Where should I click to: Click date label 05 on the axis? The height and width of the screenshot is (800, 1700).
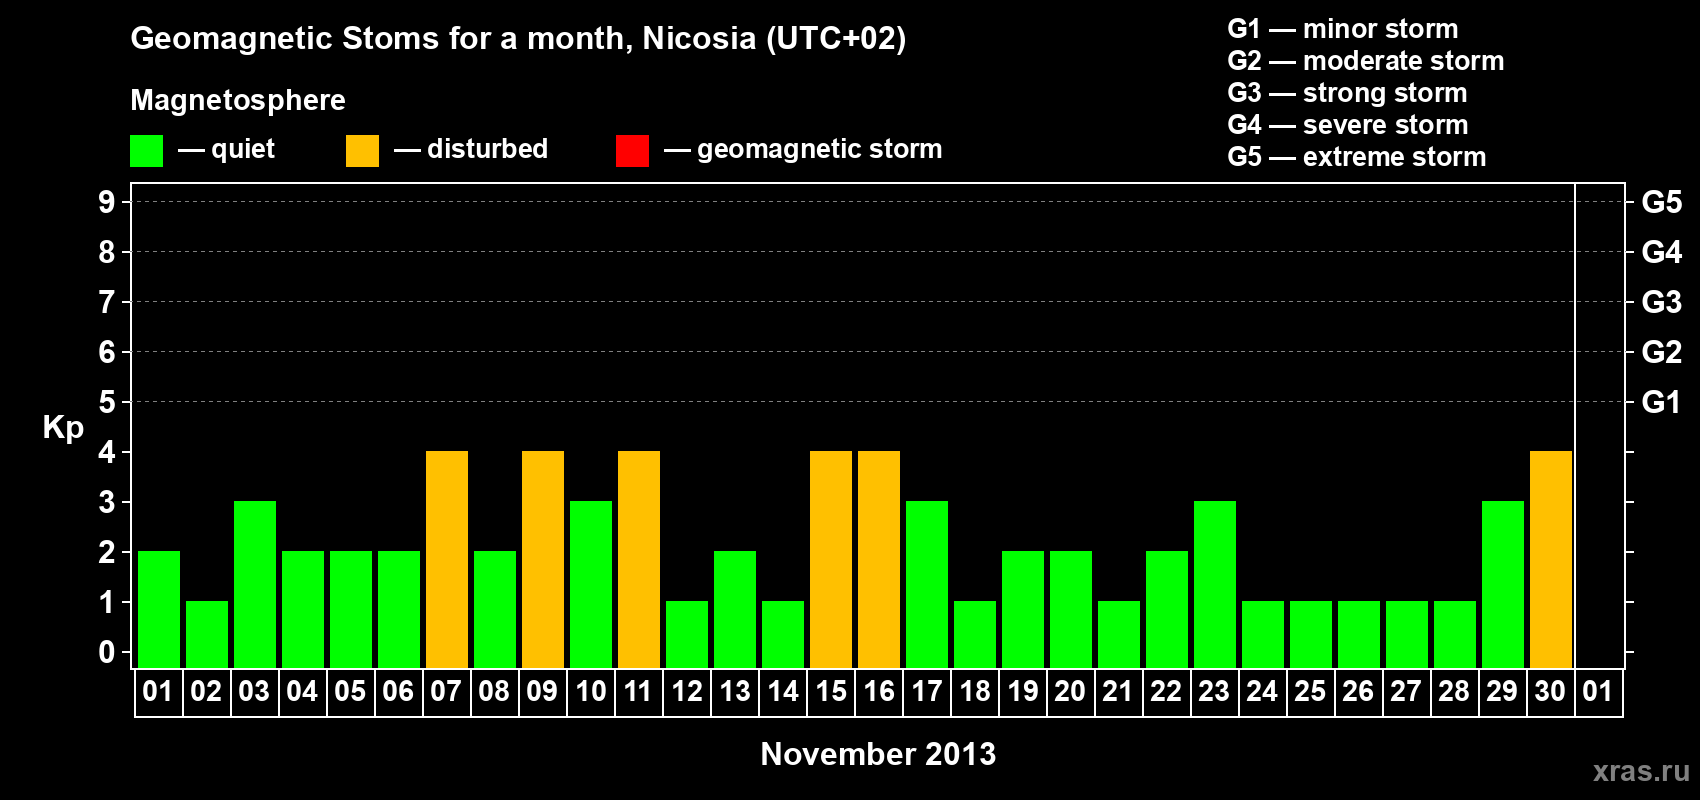(x=350, y=692)
